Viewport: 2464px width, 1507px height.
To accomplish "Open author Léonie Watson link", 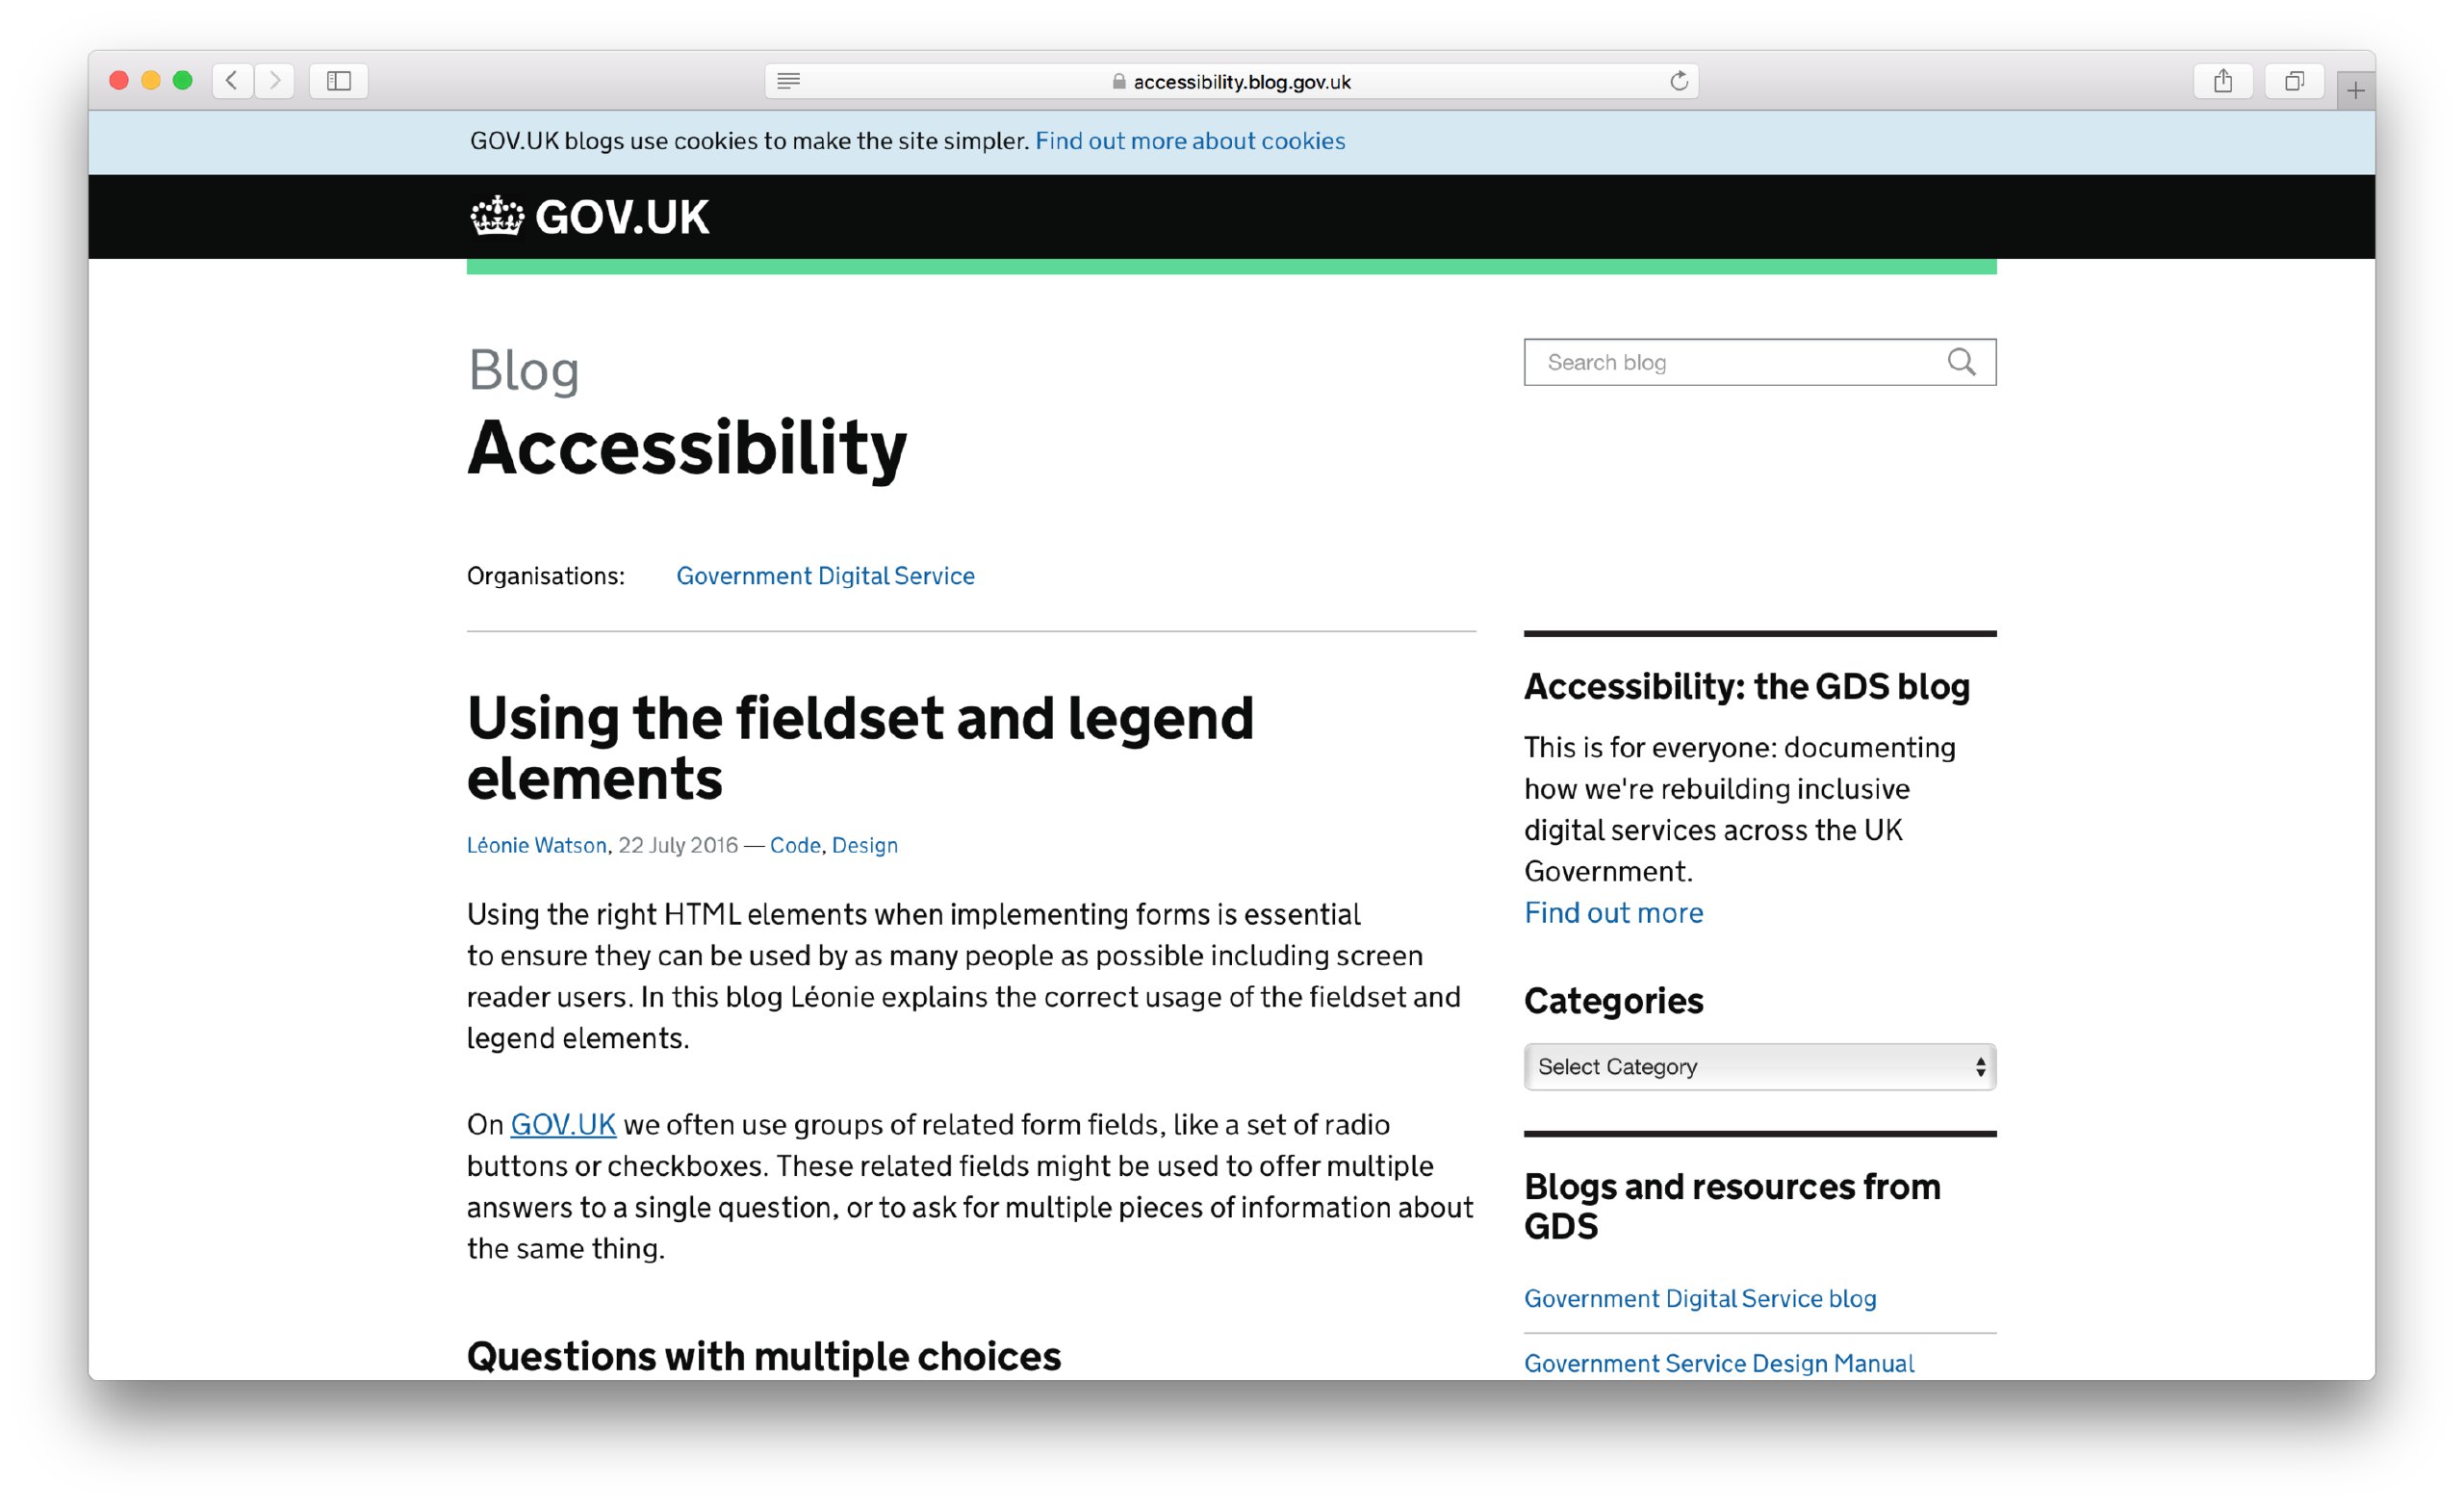I will (x=537, y=845).
